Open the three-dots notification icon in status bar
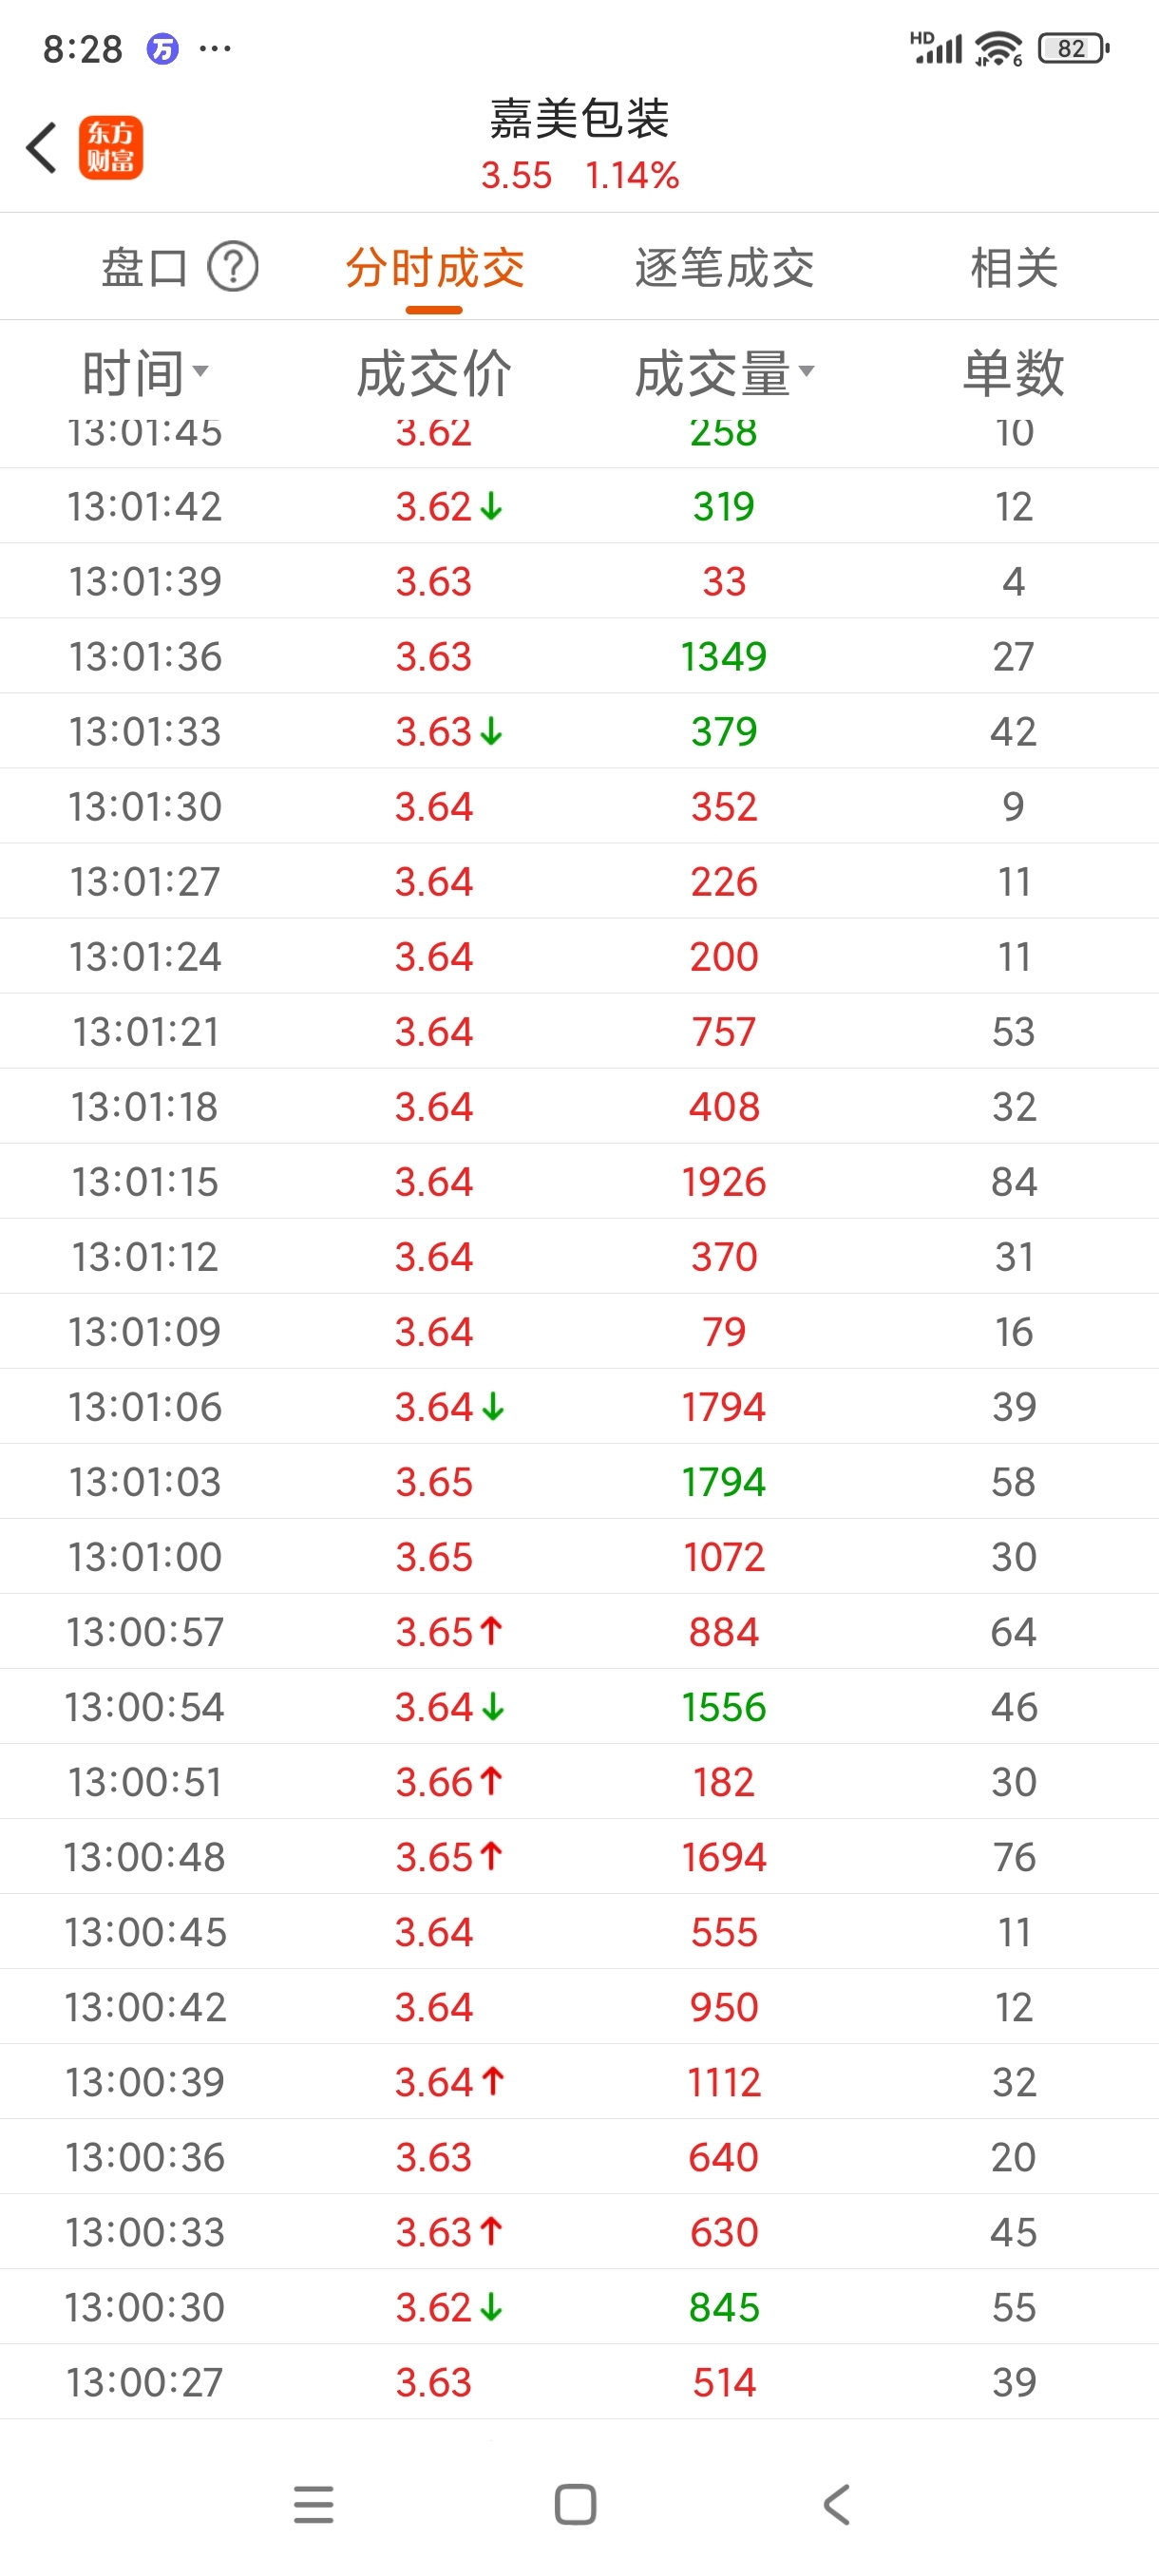The image size is (1159, 2576). (x=215, y=48)
